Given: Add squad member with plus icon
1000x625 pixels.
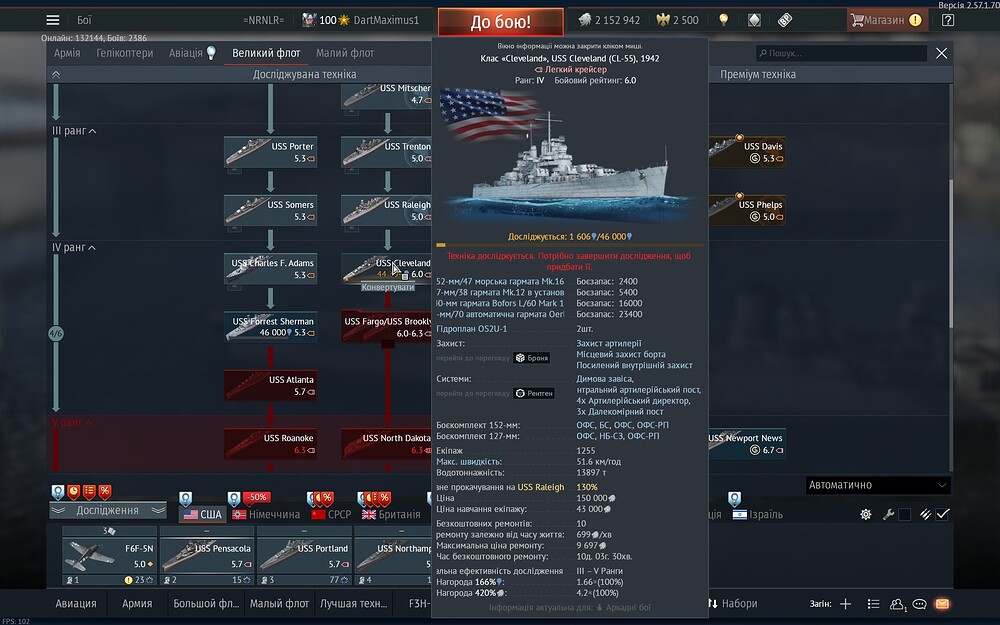Looking at the screenshot, I should (846, 604).
